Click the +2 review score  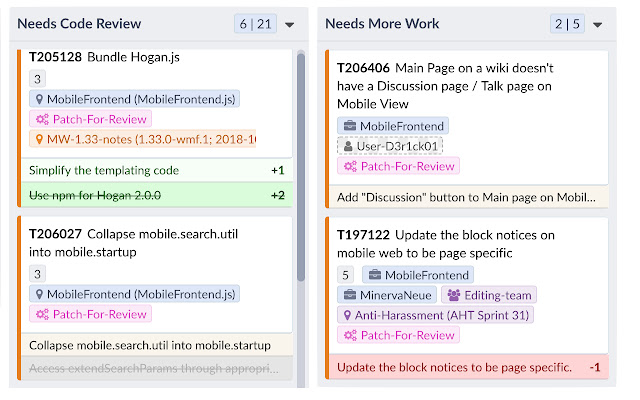[278, 195]
